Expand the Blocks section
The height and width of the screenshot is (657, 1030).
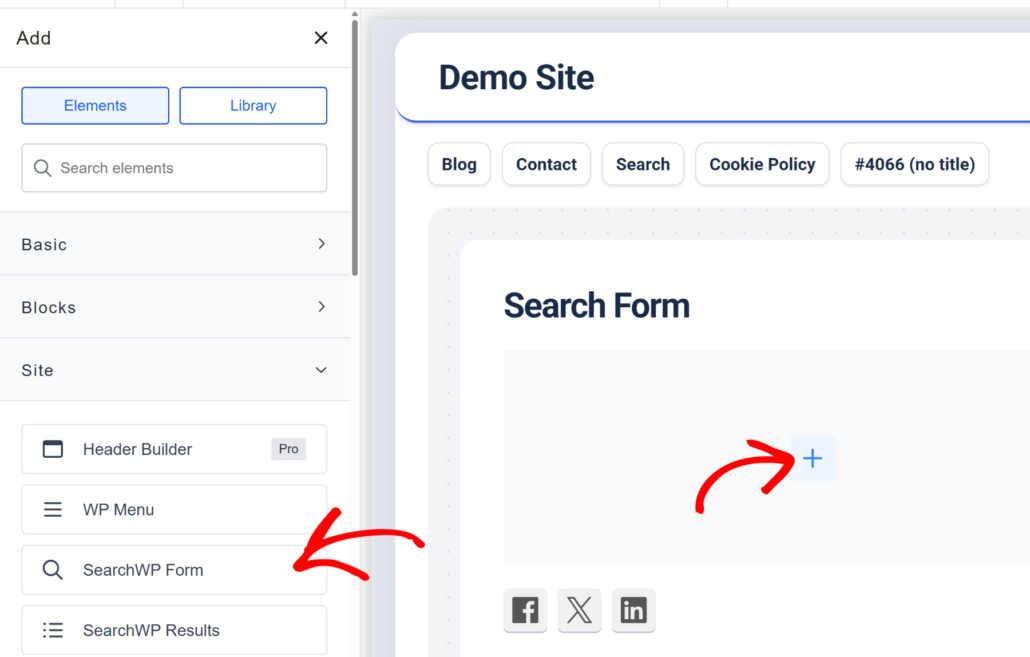[x=174, y=307]
